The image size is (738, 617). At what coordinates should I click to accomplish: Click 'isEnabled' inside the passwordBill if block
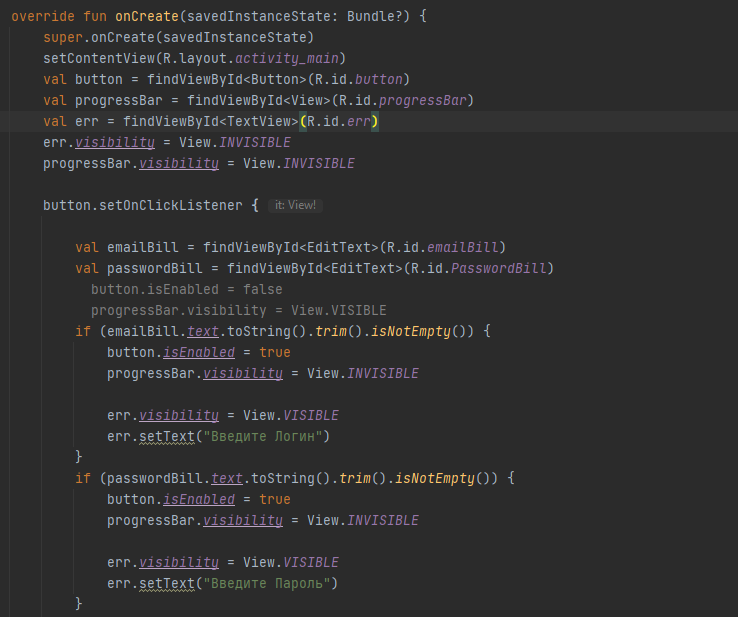[x=199, y=500]
